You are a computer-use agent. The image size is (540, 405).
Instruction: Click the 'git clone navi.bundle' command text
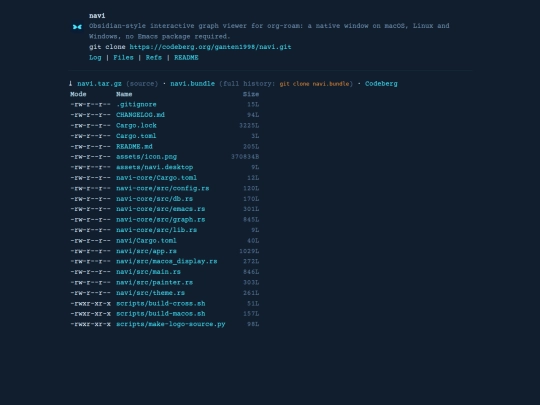pos(314,84)
